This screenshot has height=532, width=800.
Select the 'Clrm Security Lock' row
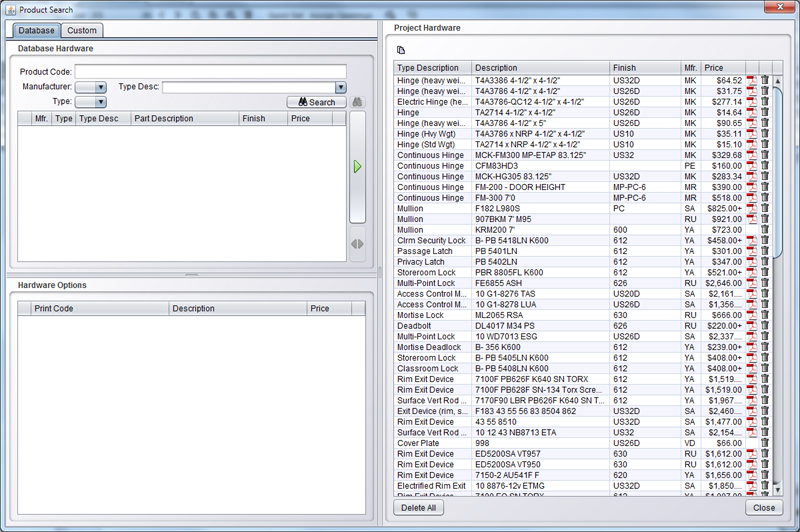click(583, 240)
